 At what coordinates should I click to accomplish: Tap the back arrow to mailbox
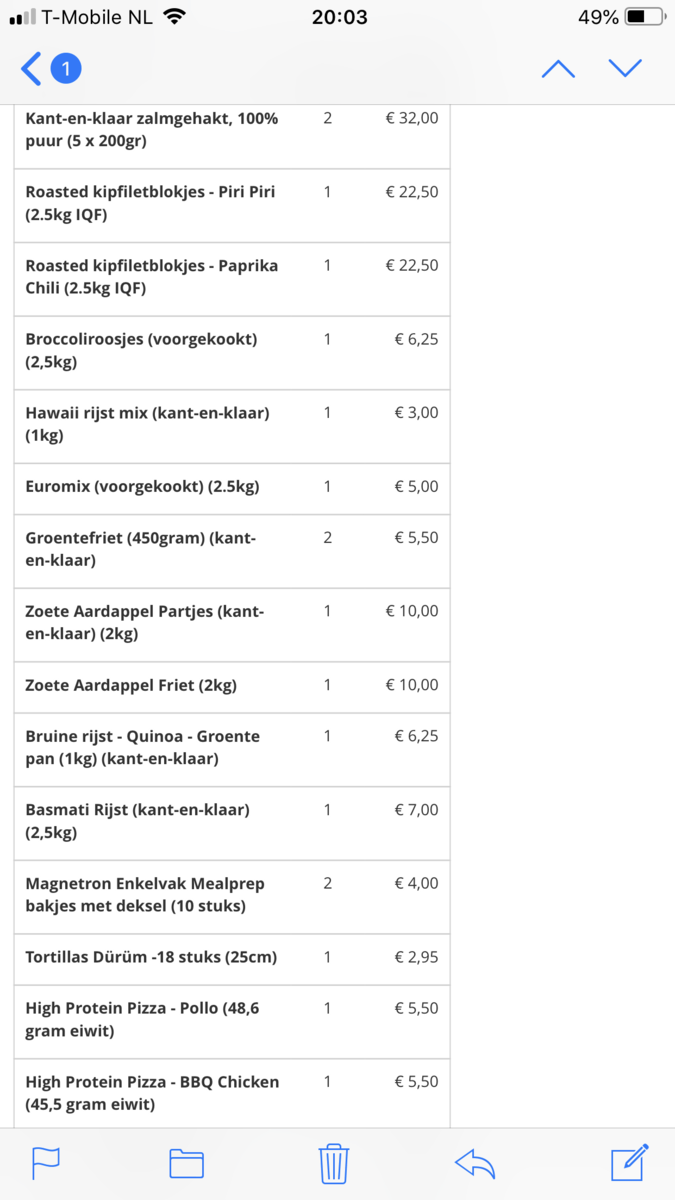click(x=31, y=69)
